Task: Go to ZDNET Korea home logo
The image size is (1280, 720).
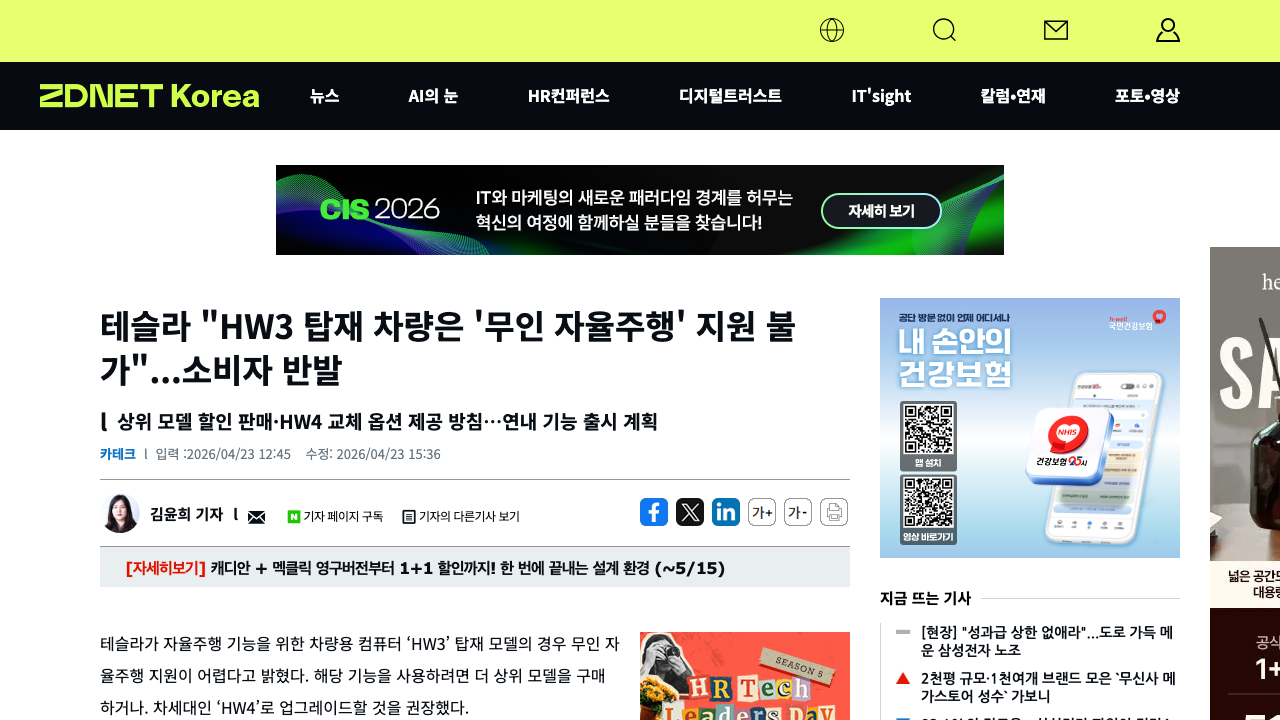Action: pos(149,96)
